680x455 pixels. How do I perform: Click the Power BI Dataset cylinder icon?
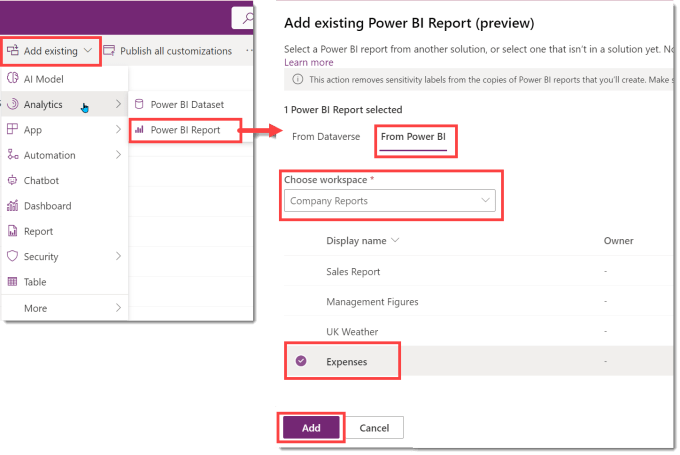pyautogui.click(x=139, y=104)
